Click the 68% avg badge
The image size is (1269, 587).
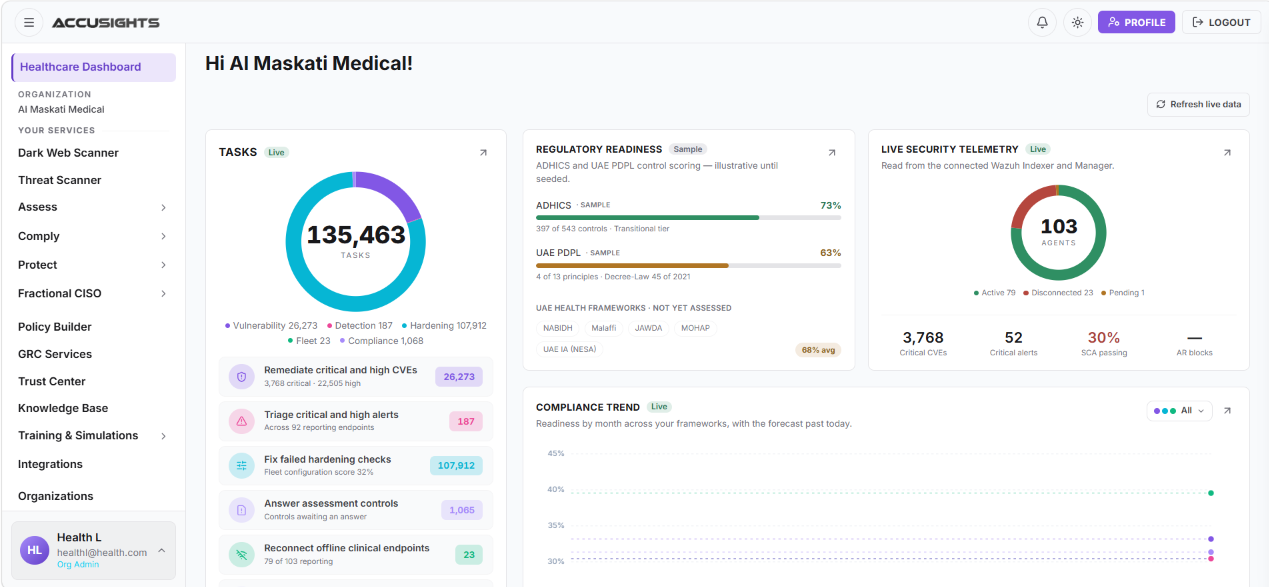(819, 350)
